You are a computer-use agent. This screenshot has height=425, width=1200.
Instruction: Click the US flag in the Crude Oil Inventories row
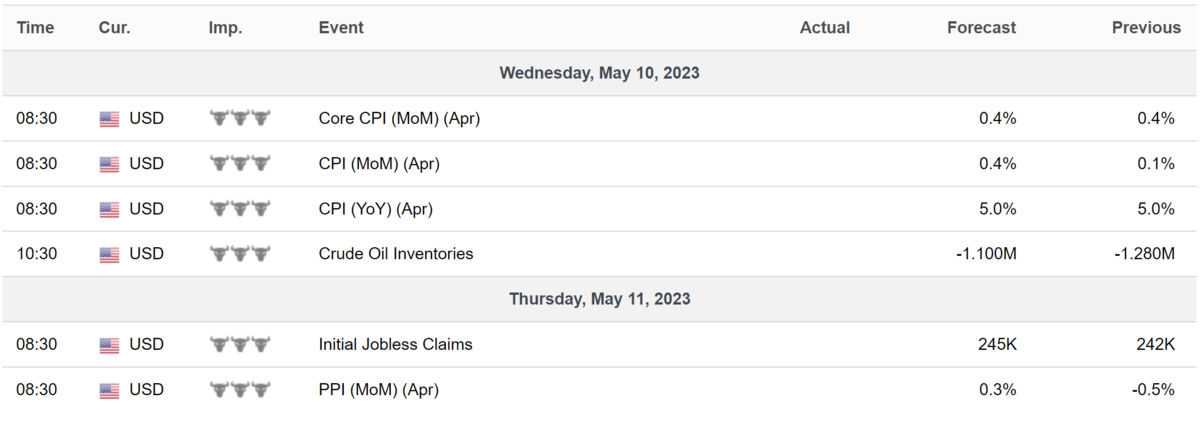(109, 255)
